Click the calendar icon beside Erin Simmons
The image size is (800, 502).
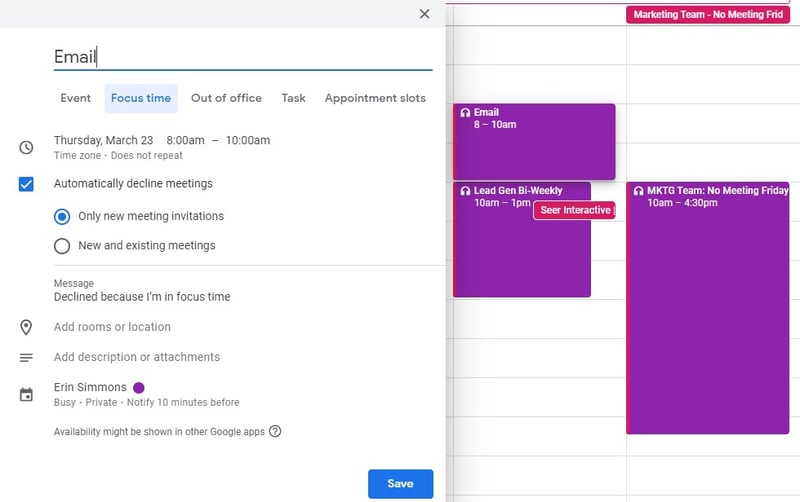pyautogui.click(x=27, y=395)
